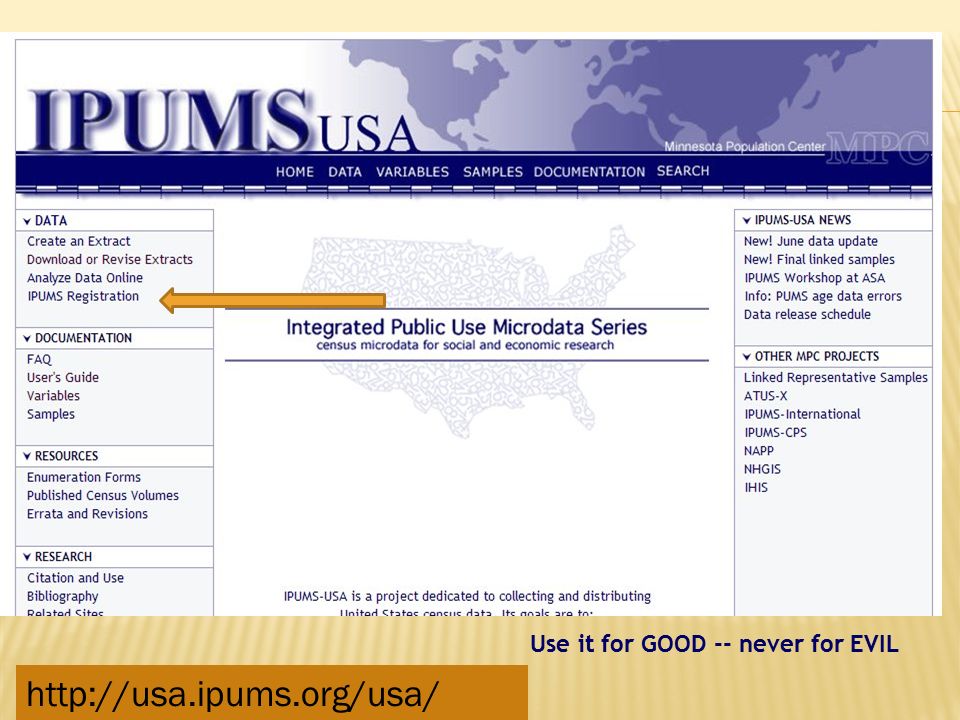Collapse the DOCUMENTATION sidebar section arrow
960x720 pixels.
coord(27,339)
